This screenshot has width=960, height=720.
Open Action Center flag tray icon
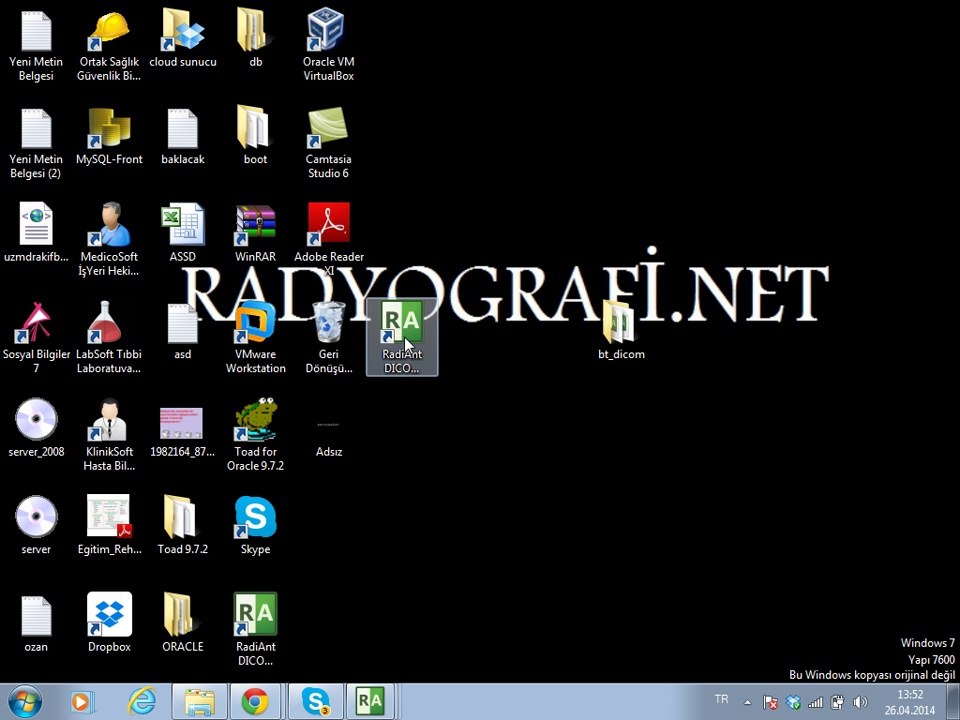[770, 702]
